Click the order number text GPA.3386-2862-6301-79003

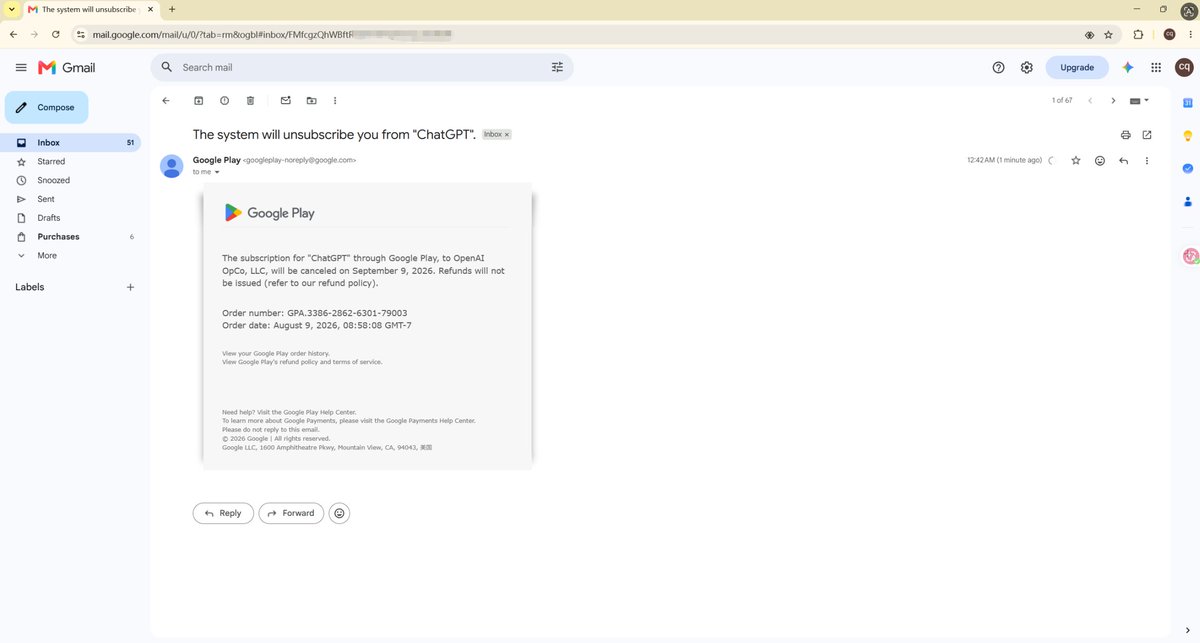point(347,313)
